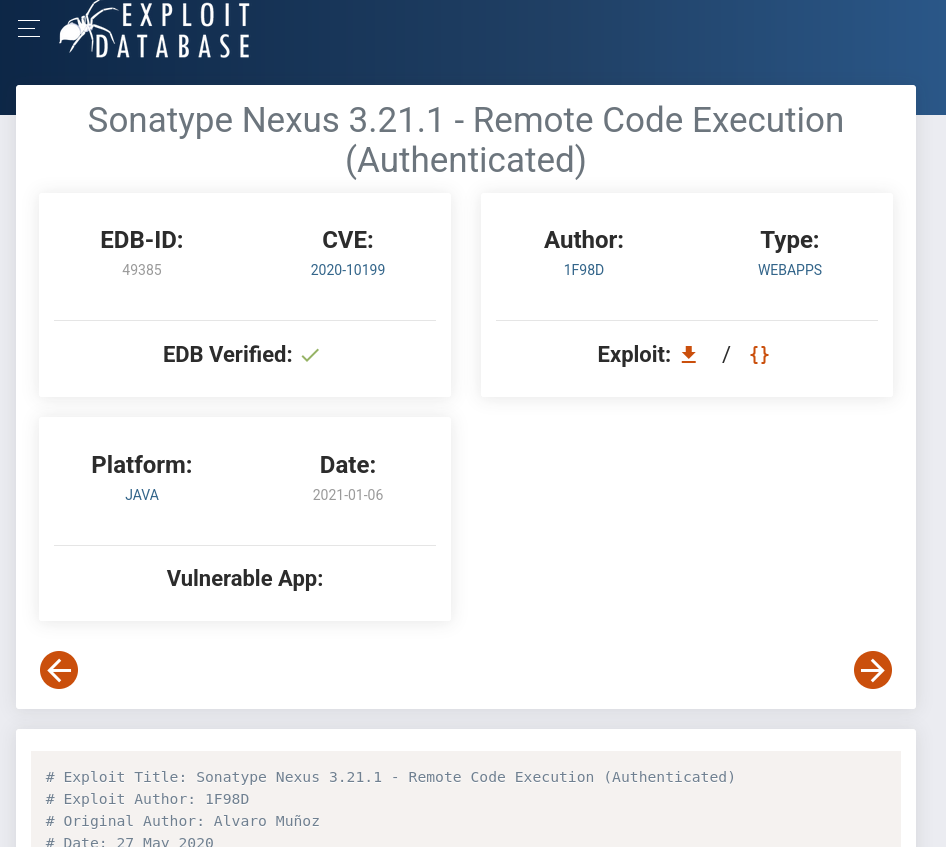Click the 'Type:' heading
The image size is (946, 847).
pos(790,240)
